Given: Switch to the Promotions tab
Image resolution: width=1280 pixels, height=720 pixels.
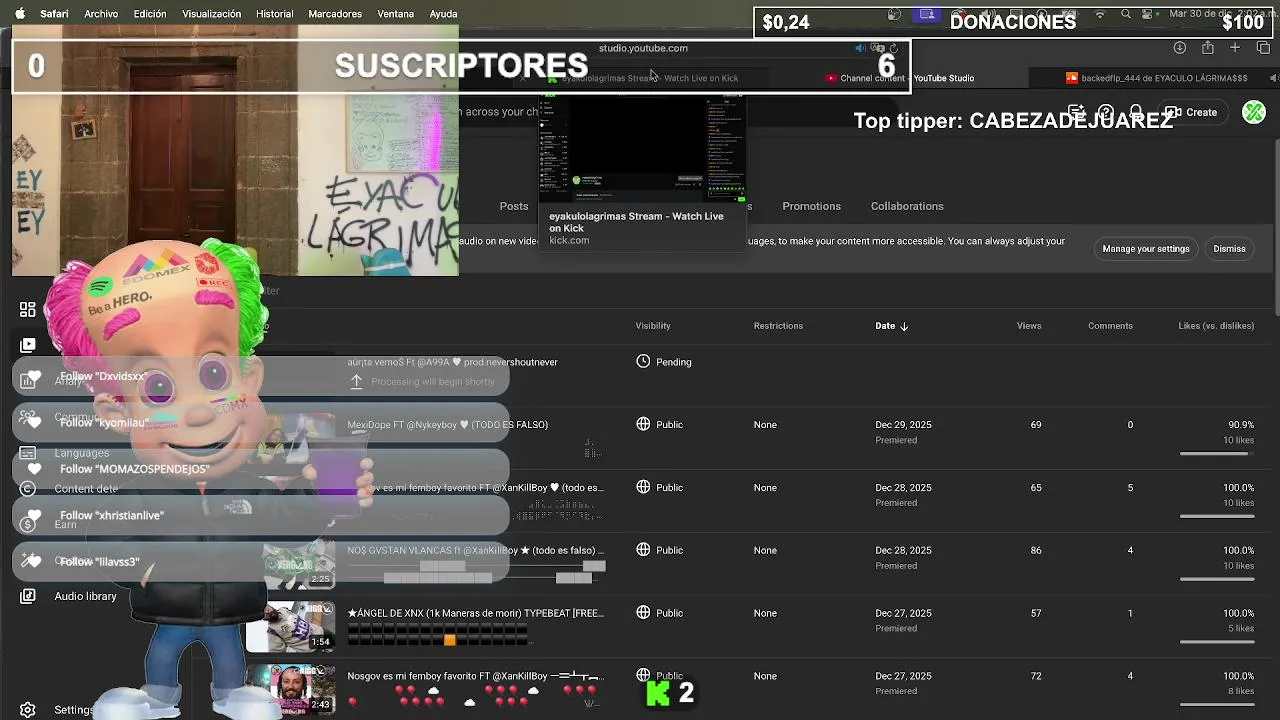Looking at the screenshot, I should tap(811, 206).
